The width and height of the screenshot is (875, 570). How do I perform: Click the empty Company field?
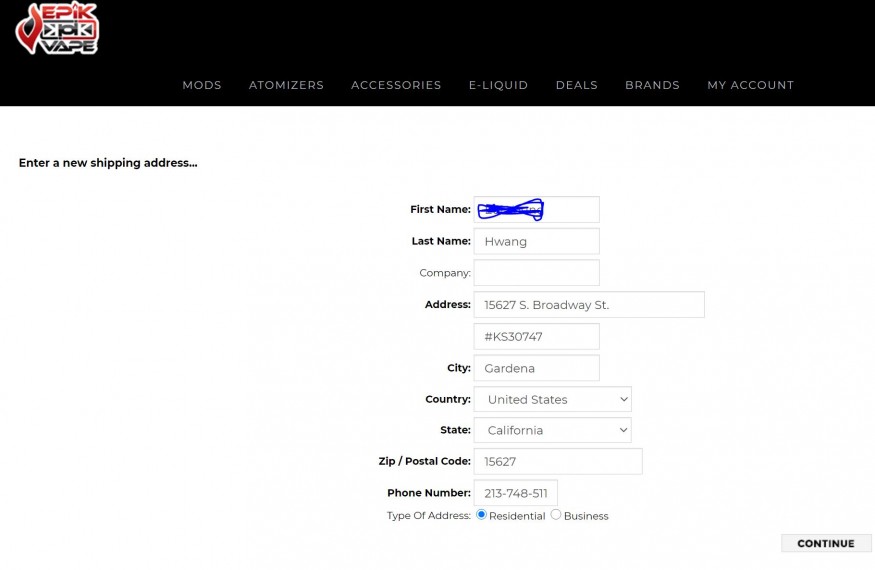tap(536, 273)
